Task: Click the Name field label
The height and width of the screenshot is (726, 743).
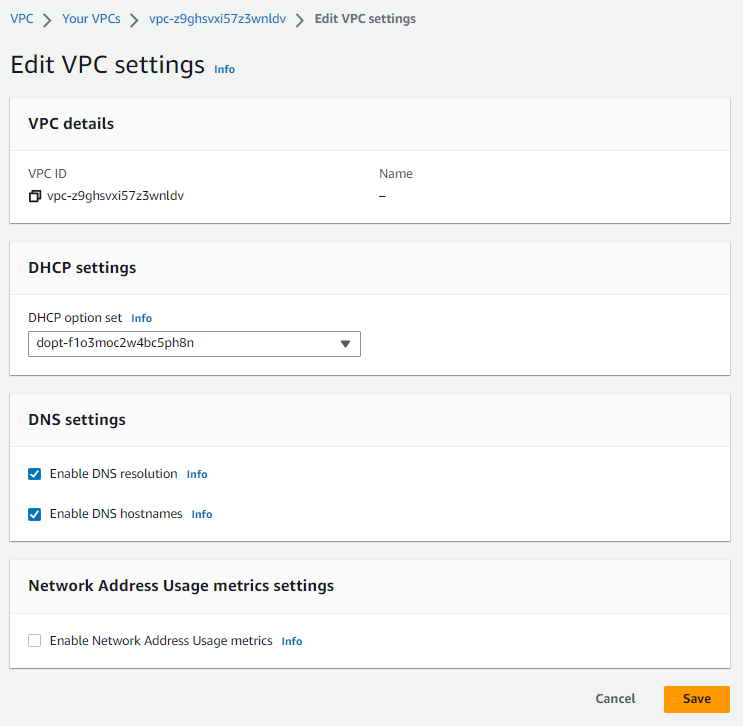Action: [x=396, y=174]
